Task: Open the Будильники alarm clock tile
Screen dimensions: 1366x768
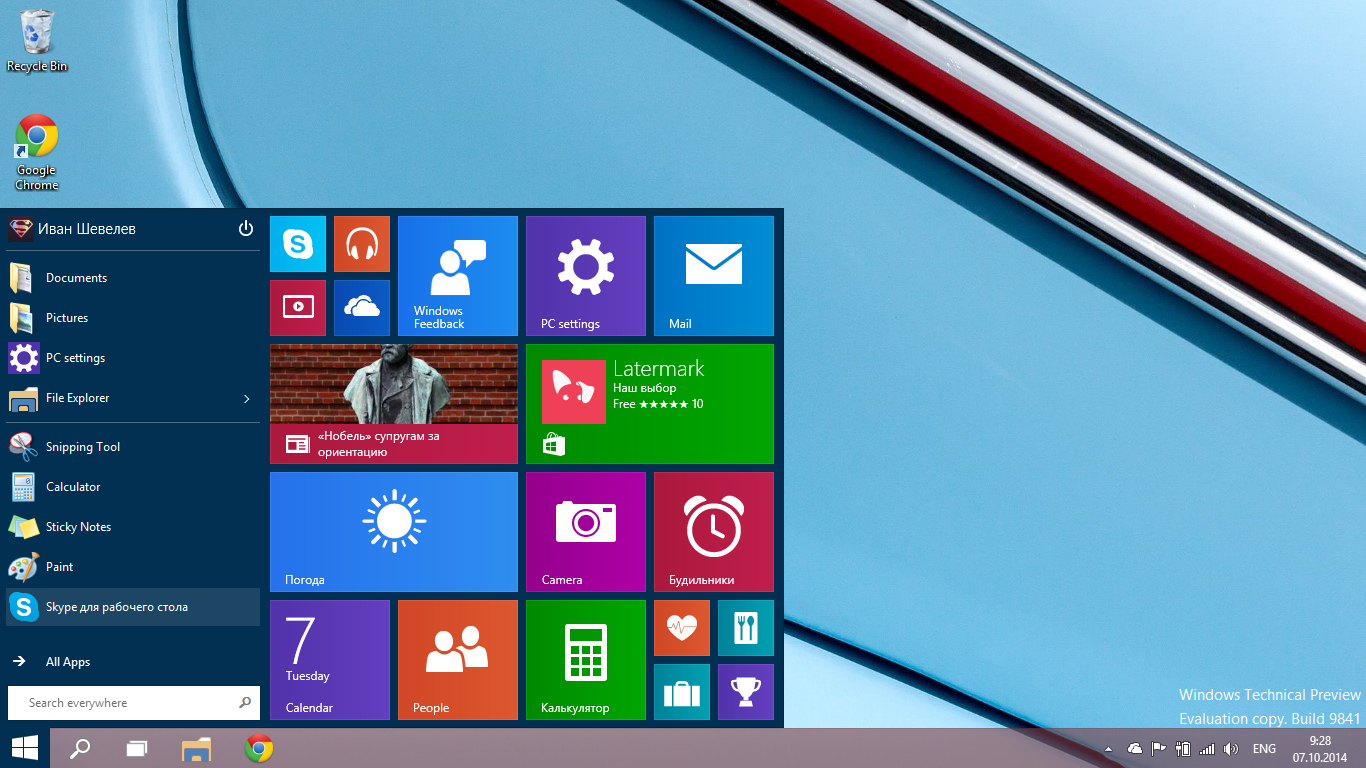Action: 713,531
